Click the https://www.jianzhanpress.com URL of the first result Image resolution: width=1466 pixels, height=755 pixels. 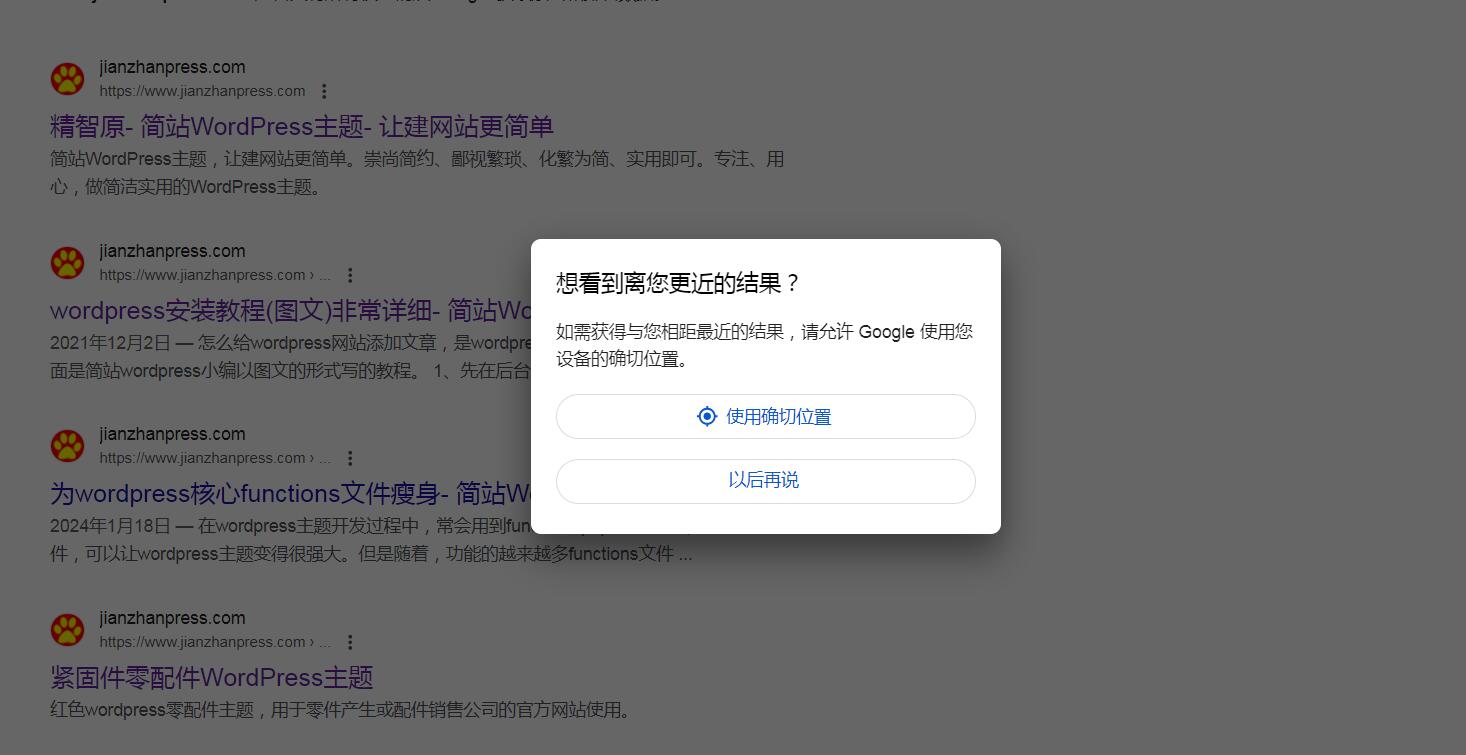202,91
